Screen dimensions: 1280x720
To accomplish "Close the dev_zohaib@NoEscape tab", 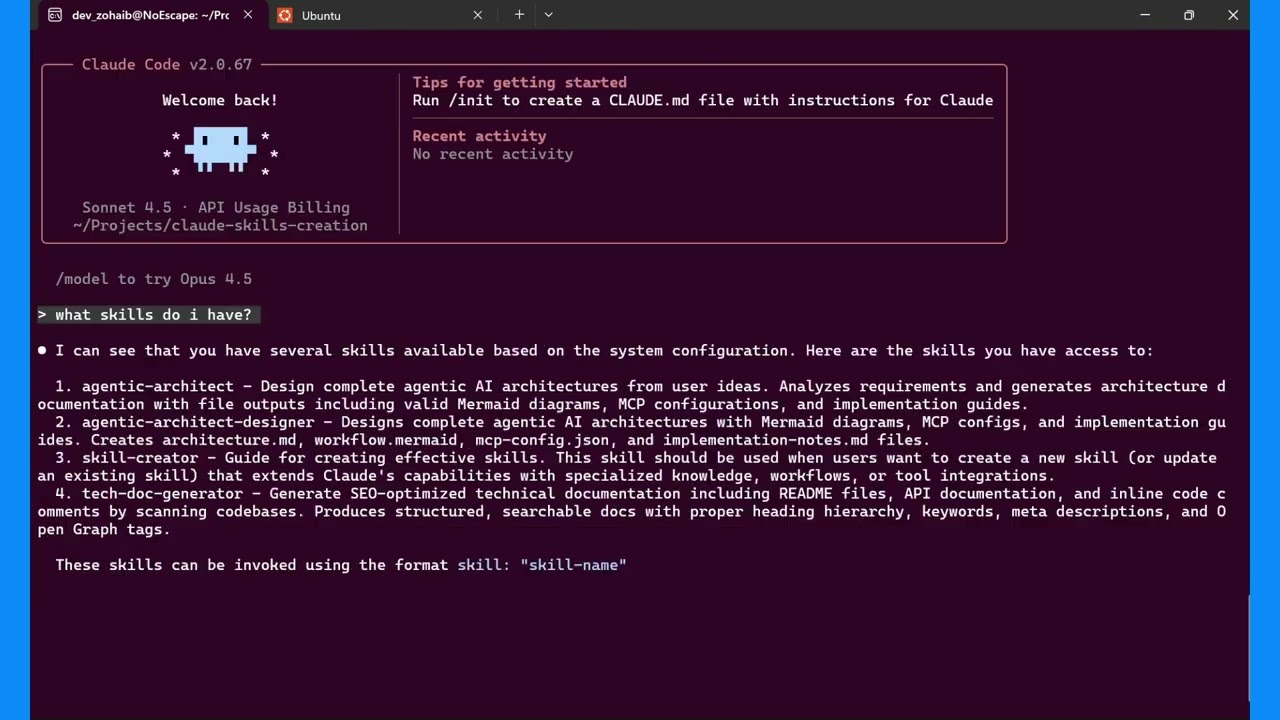I will (248, 15).
